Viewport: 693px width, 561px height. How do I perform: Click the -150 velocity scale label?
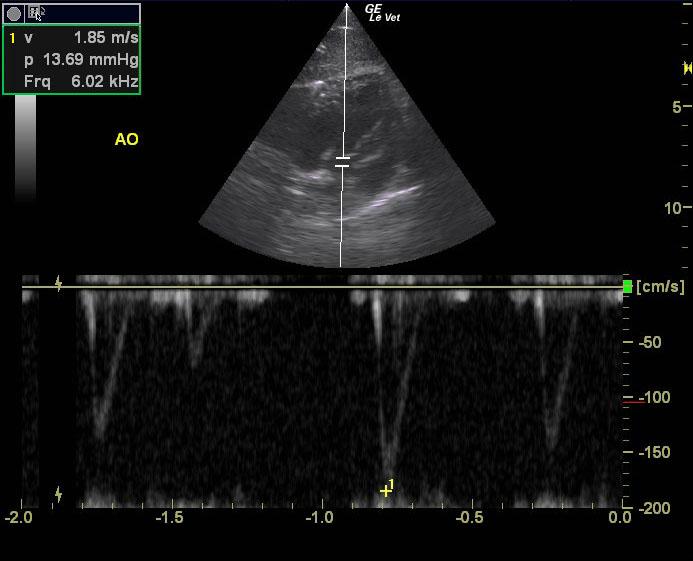coord(655,452)
